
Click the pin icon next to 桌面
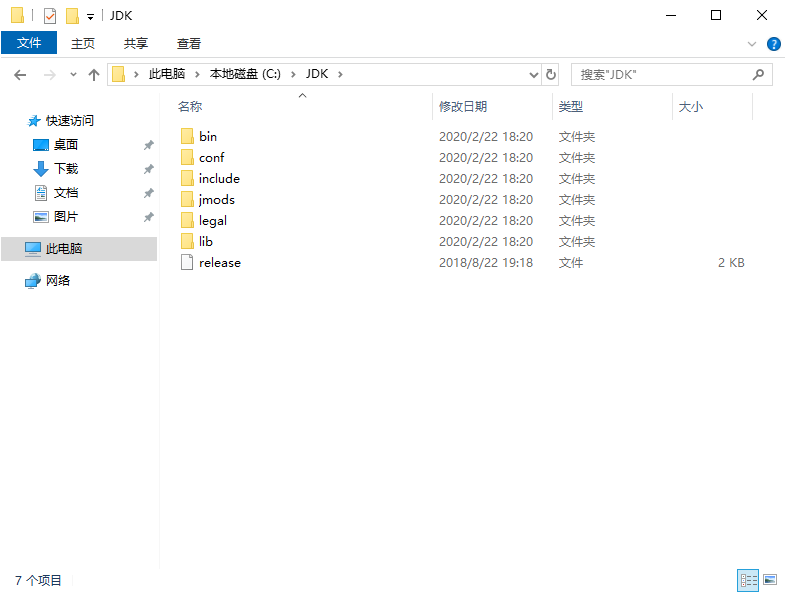148,145
